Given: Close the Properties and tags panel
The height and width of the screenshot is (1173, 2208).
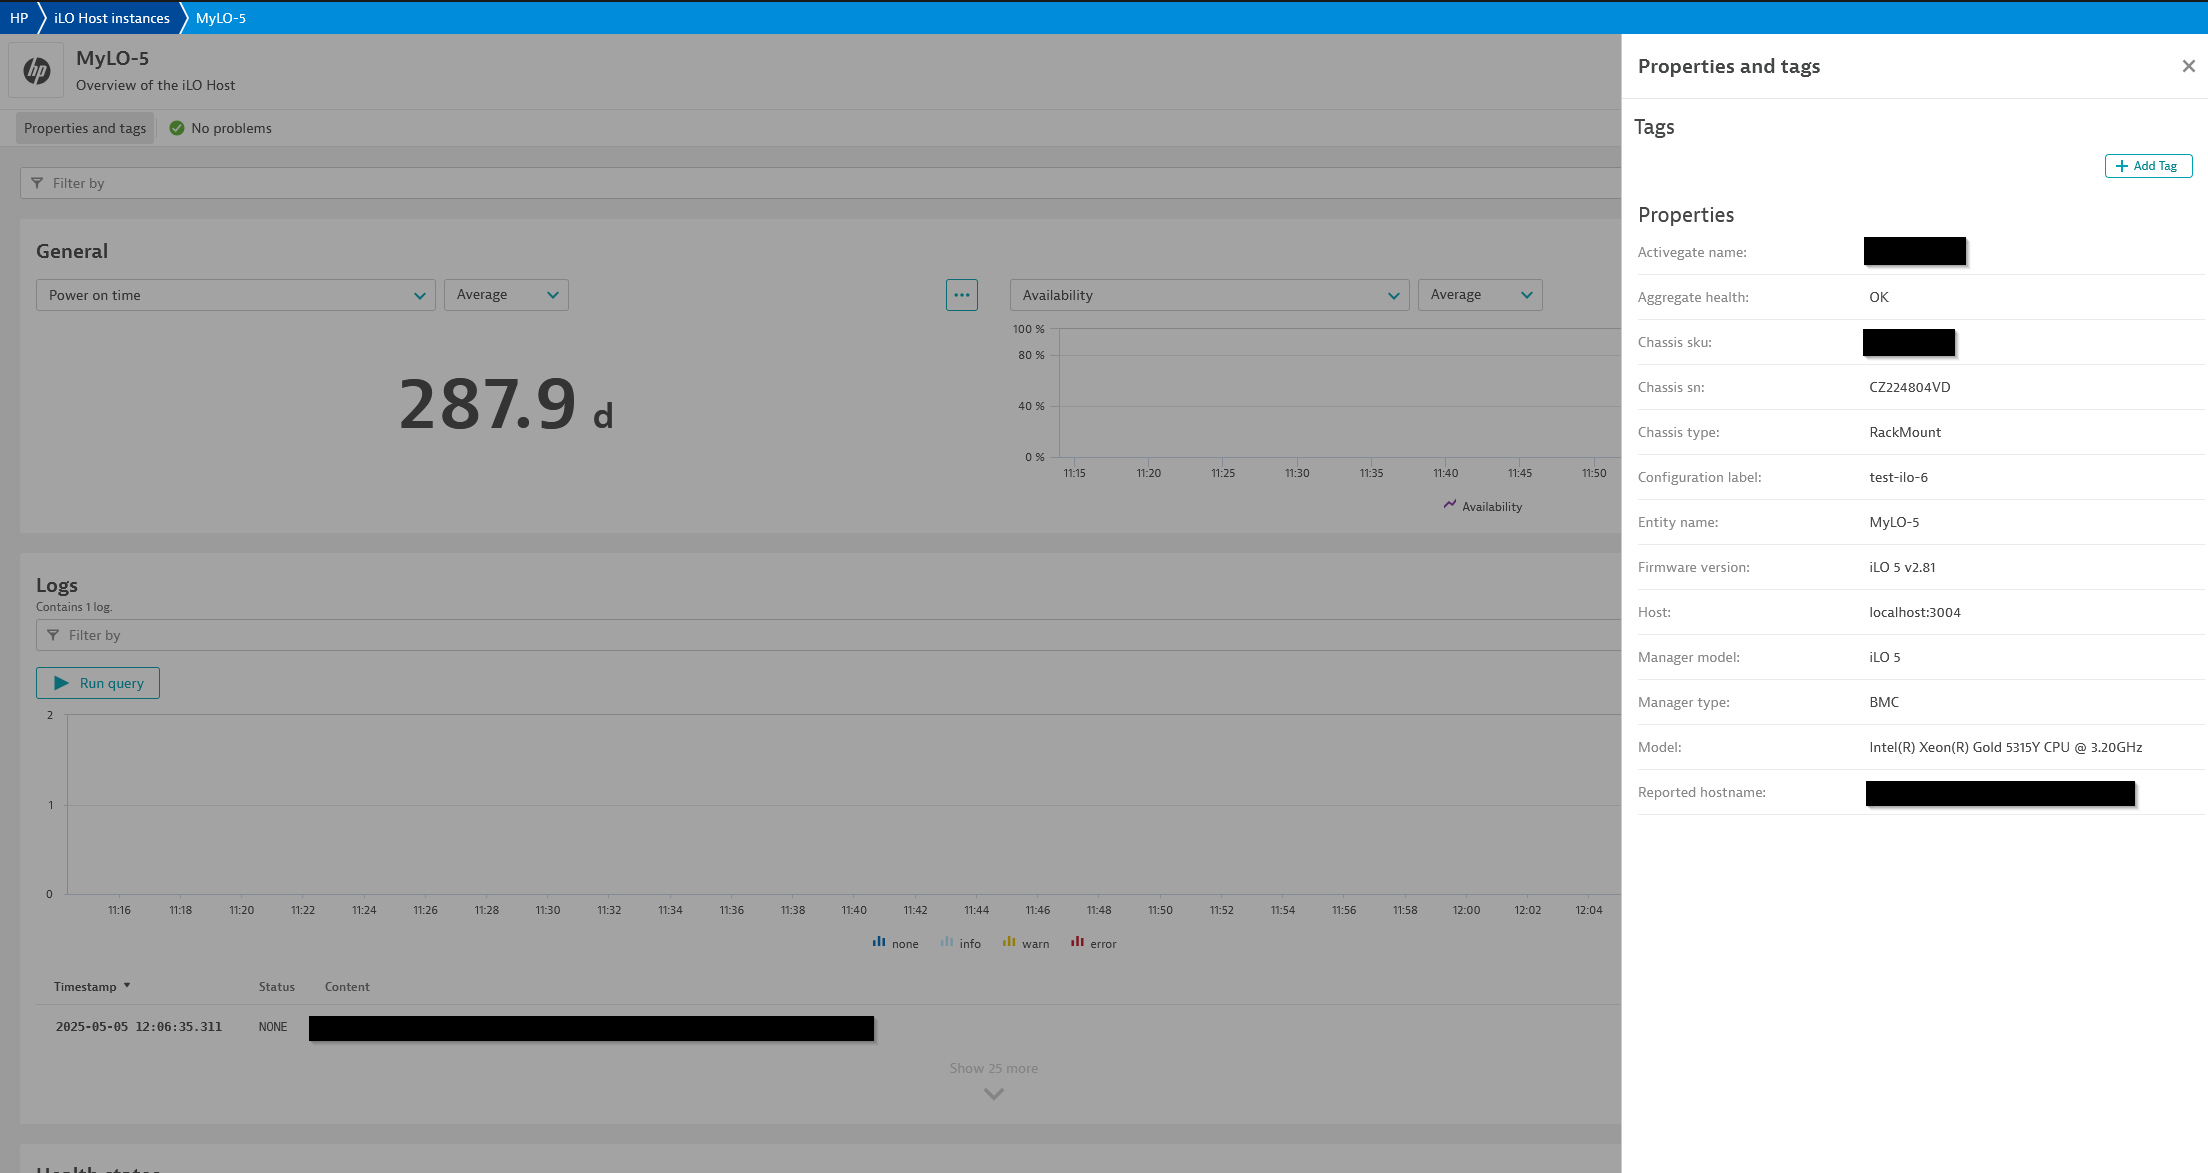Looking at the screenshot, I should pyautogui.click(x=2188, y=66).
